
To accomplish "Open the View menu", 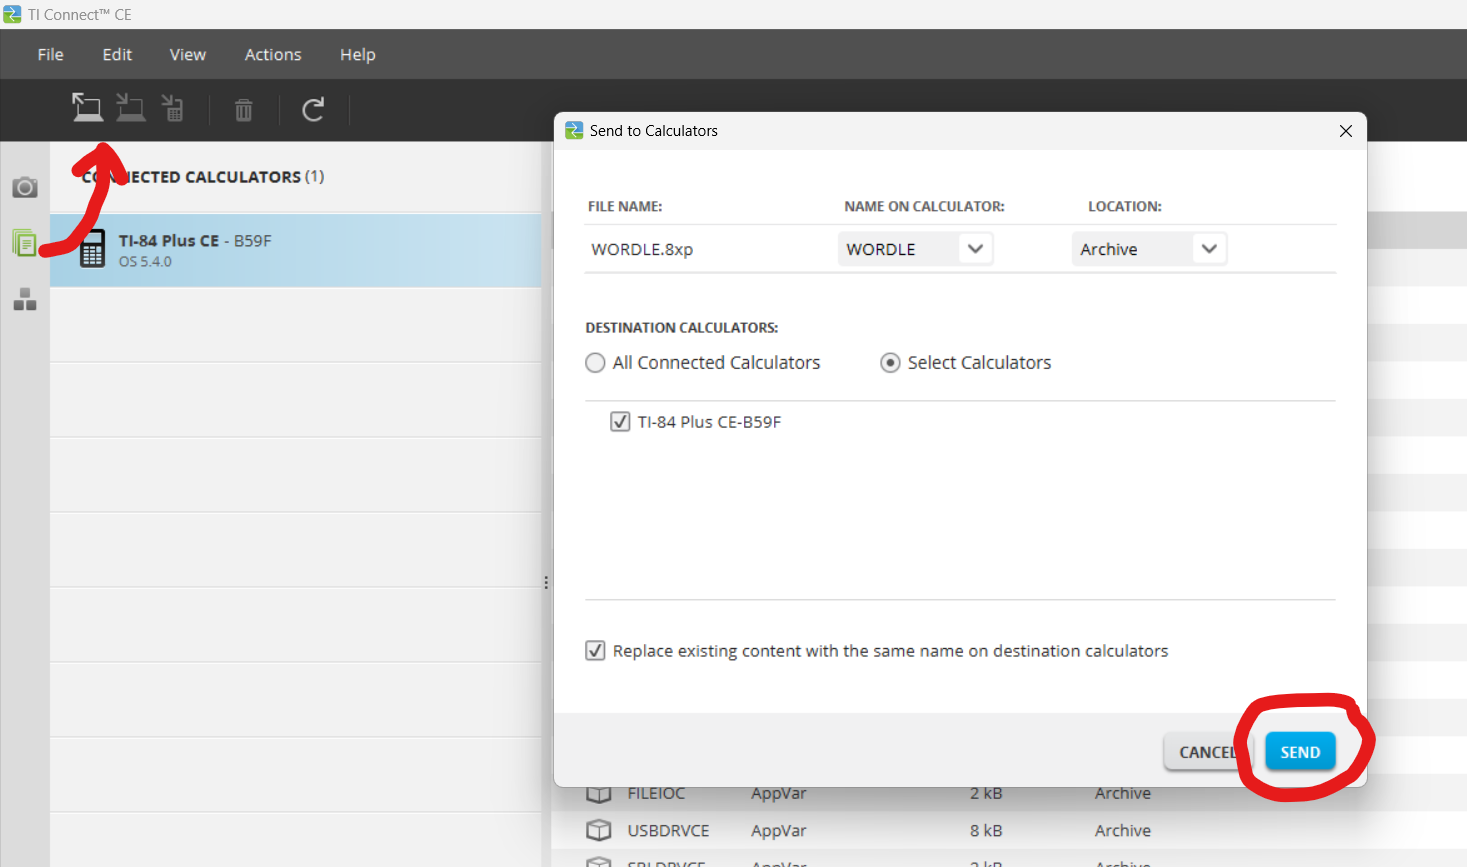I will (x=188, y=55).
